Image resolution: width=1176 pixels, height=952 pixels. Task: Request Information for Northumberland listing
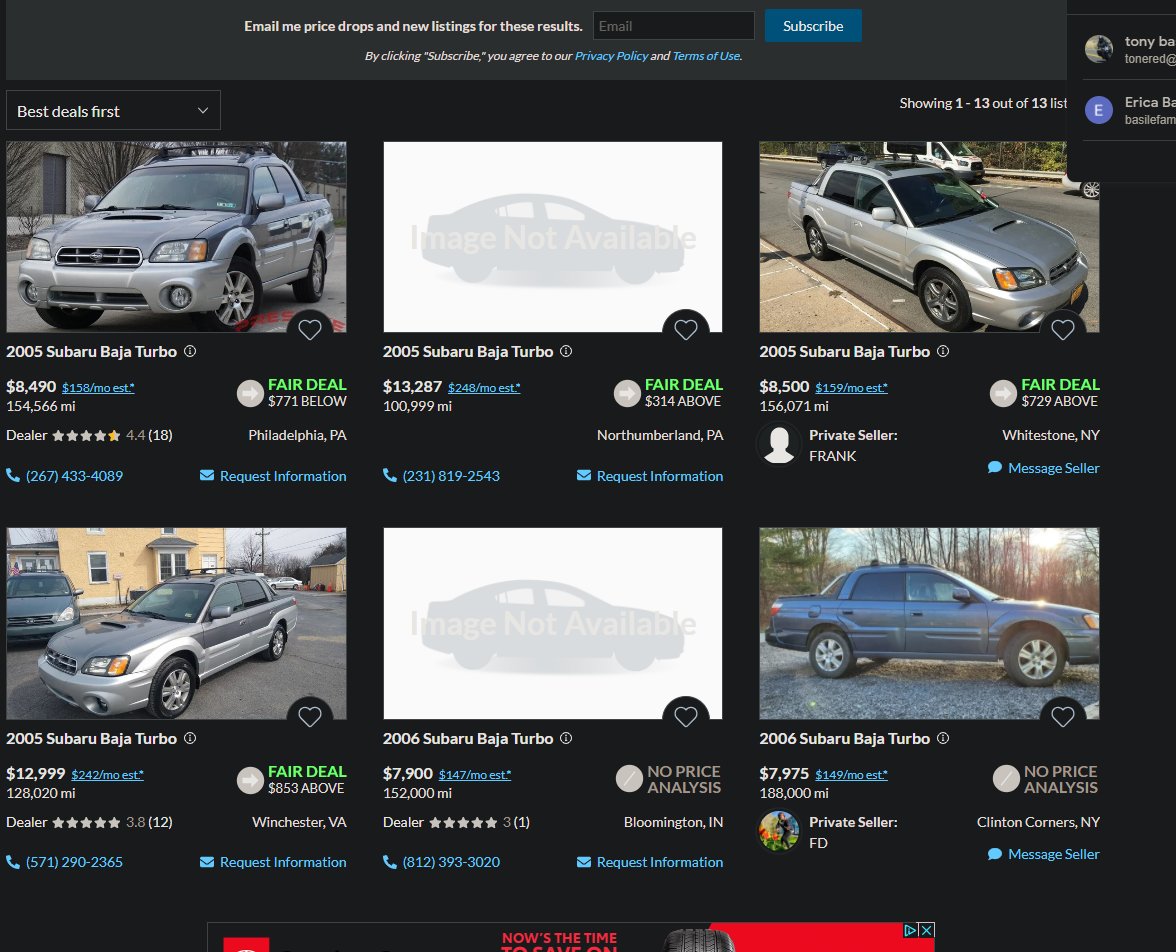(650, 476)
